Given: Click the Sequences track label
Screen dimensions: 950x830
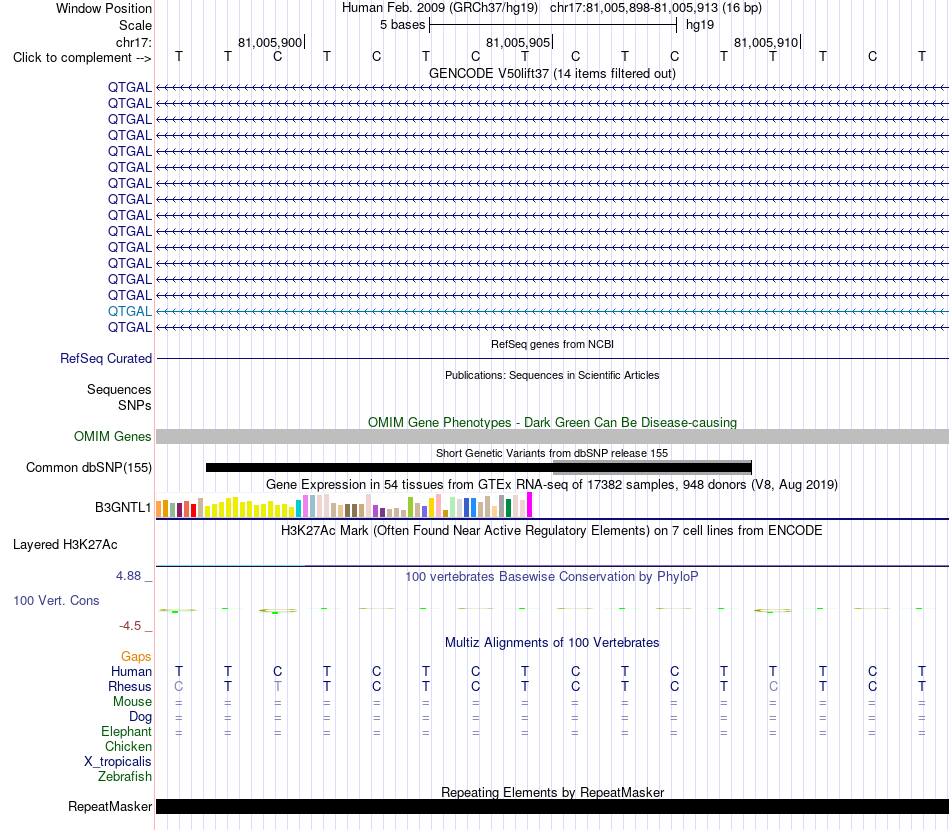Looking at the screenshot, I should tap(119, 390).
